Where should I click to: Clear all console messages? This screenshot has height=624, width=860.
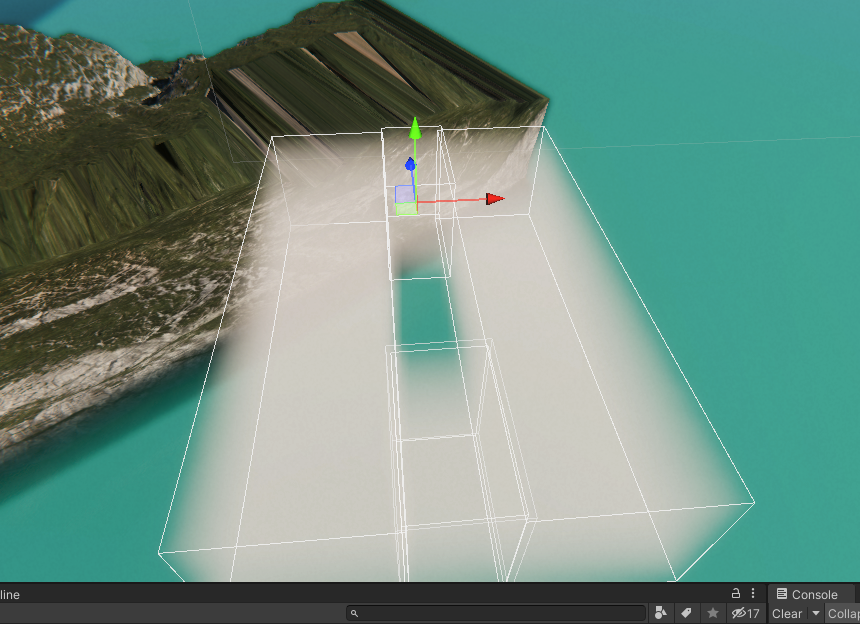point(786,613)
